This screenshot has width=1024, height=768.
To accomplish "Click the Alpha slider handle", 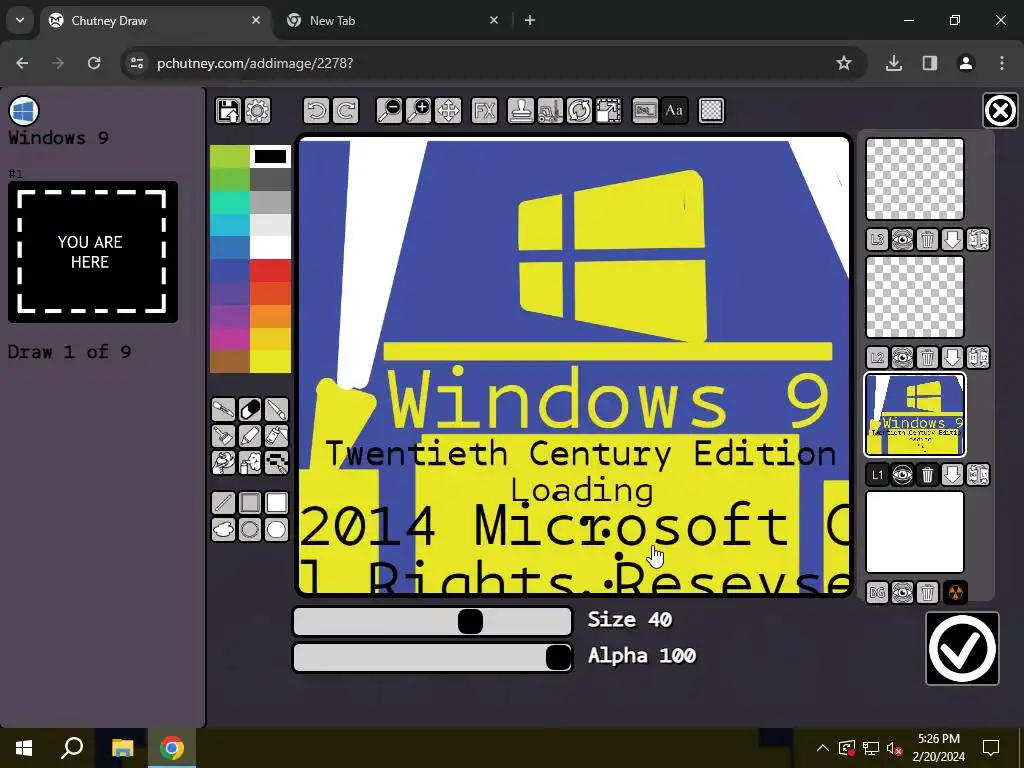I will pyautogui.click(x=558, y=657).
